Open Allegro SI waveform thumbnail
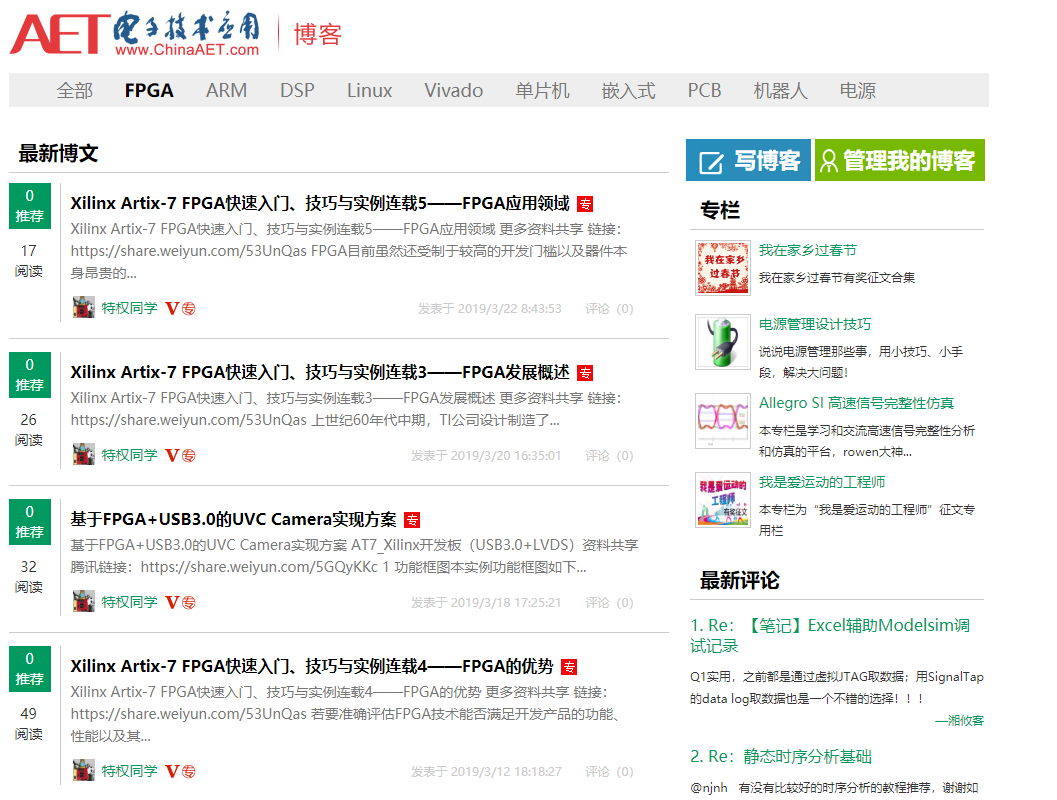The height and width of the screenshot is (800, 1057). pyautogui.click(x=723, y=421)
